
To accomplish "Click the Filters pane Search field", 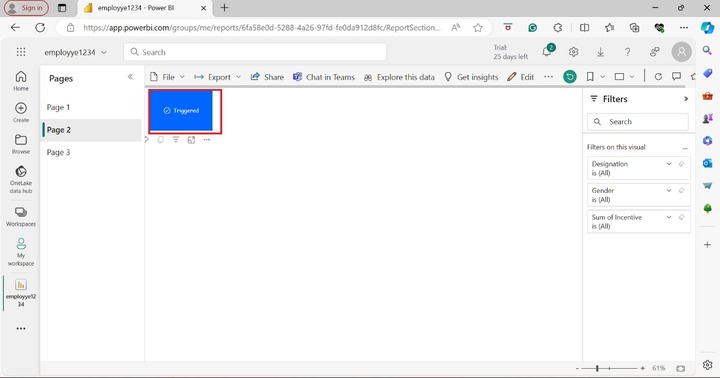I will pyautogui.click(x=637, y=122).
